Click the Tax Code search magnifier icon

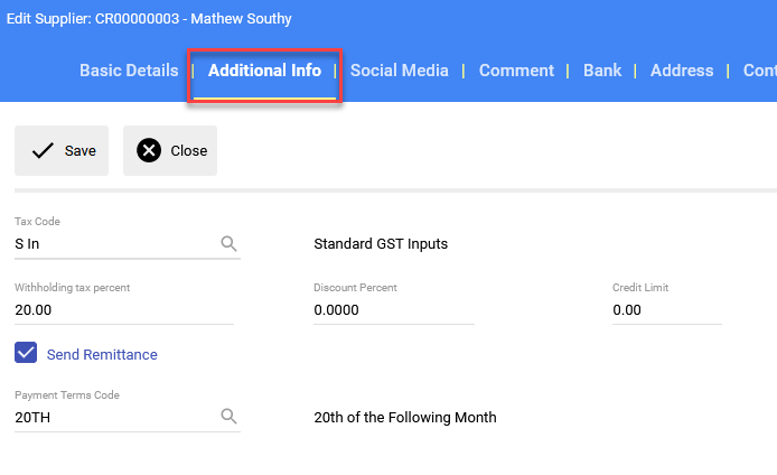[228, 243]
